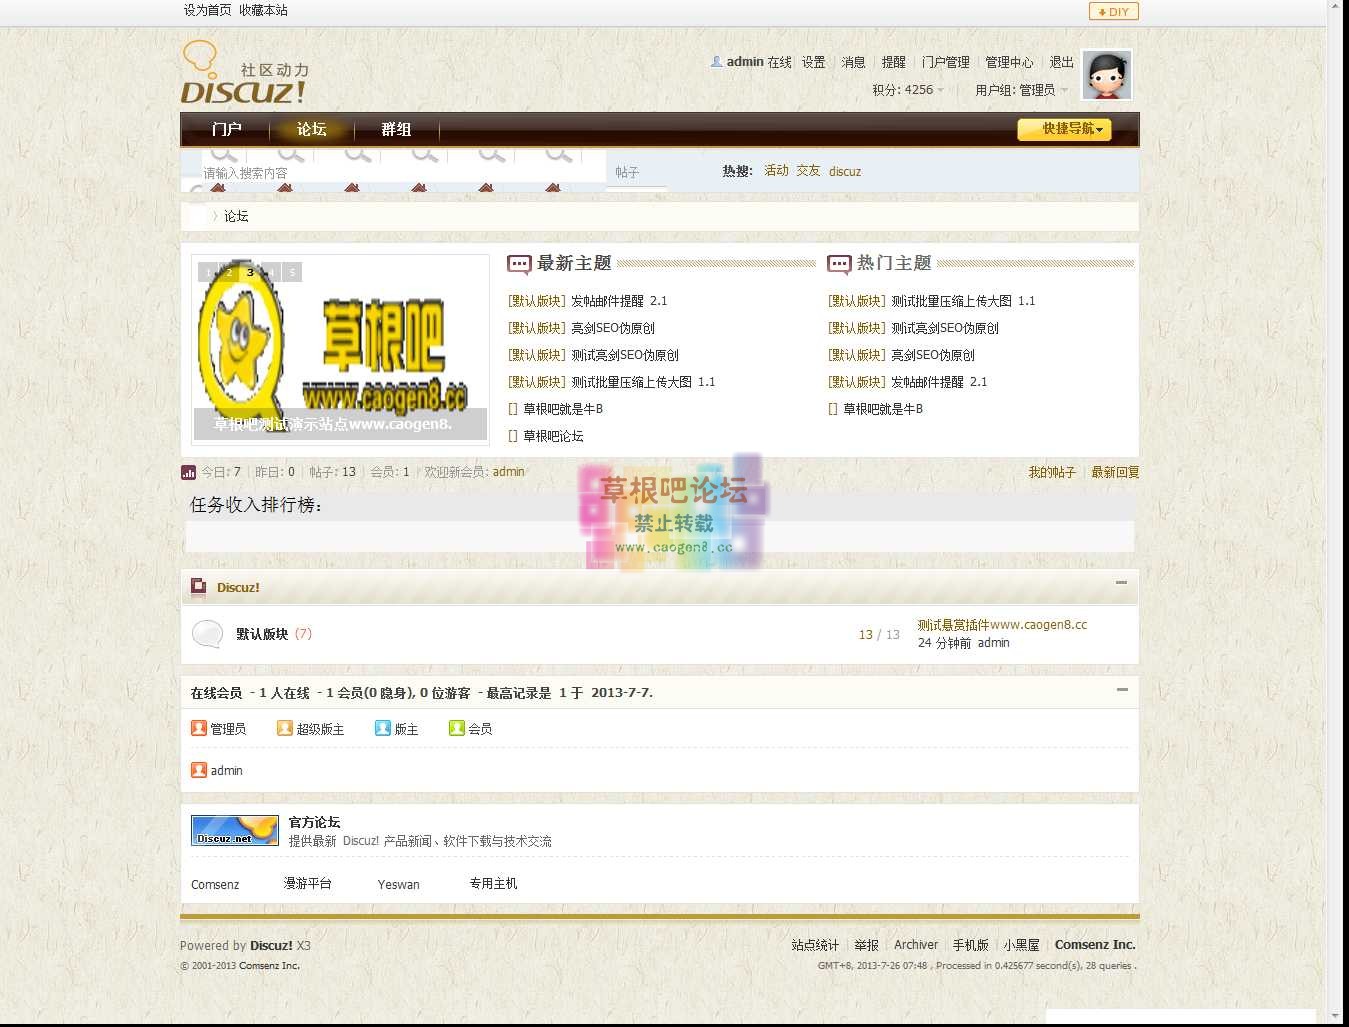
Task: Click the statistics bar-chart icon beside 今日
Action: click(x=190, y=472)
